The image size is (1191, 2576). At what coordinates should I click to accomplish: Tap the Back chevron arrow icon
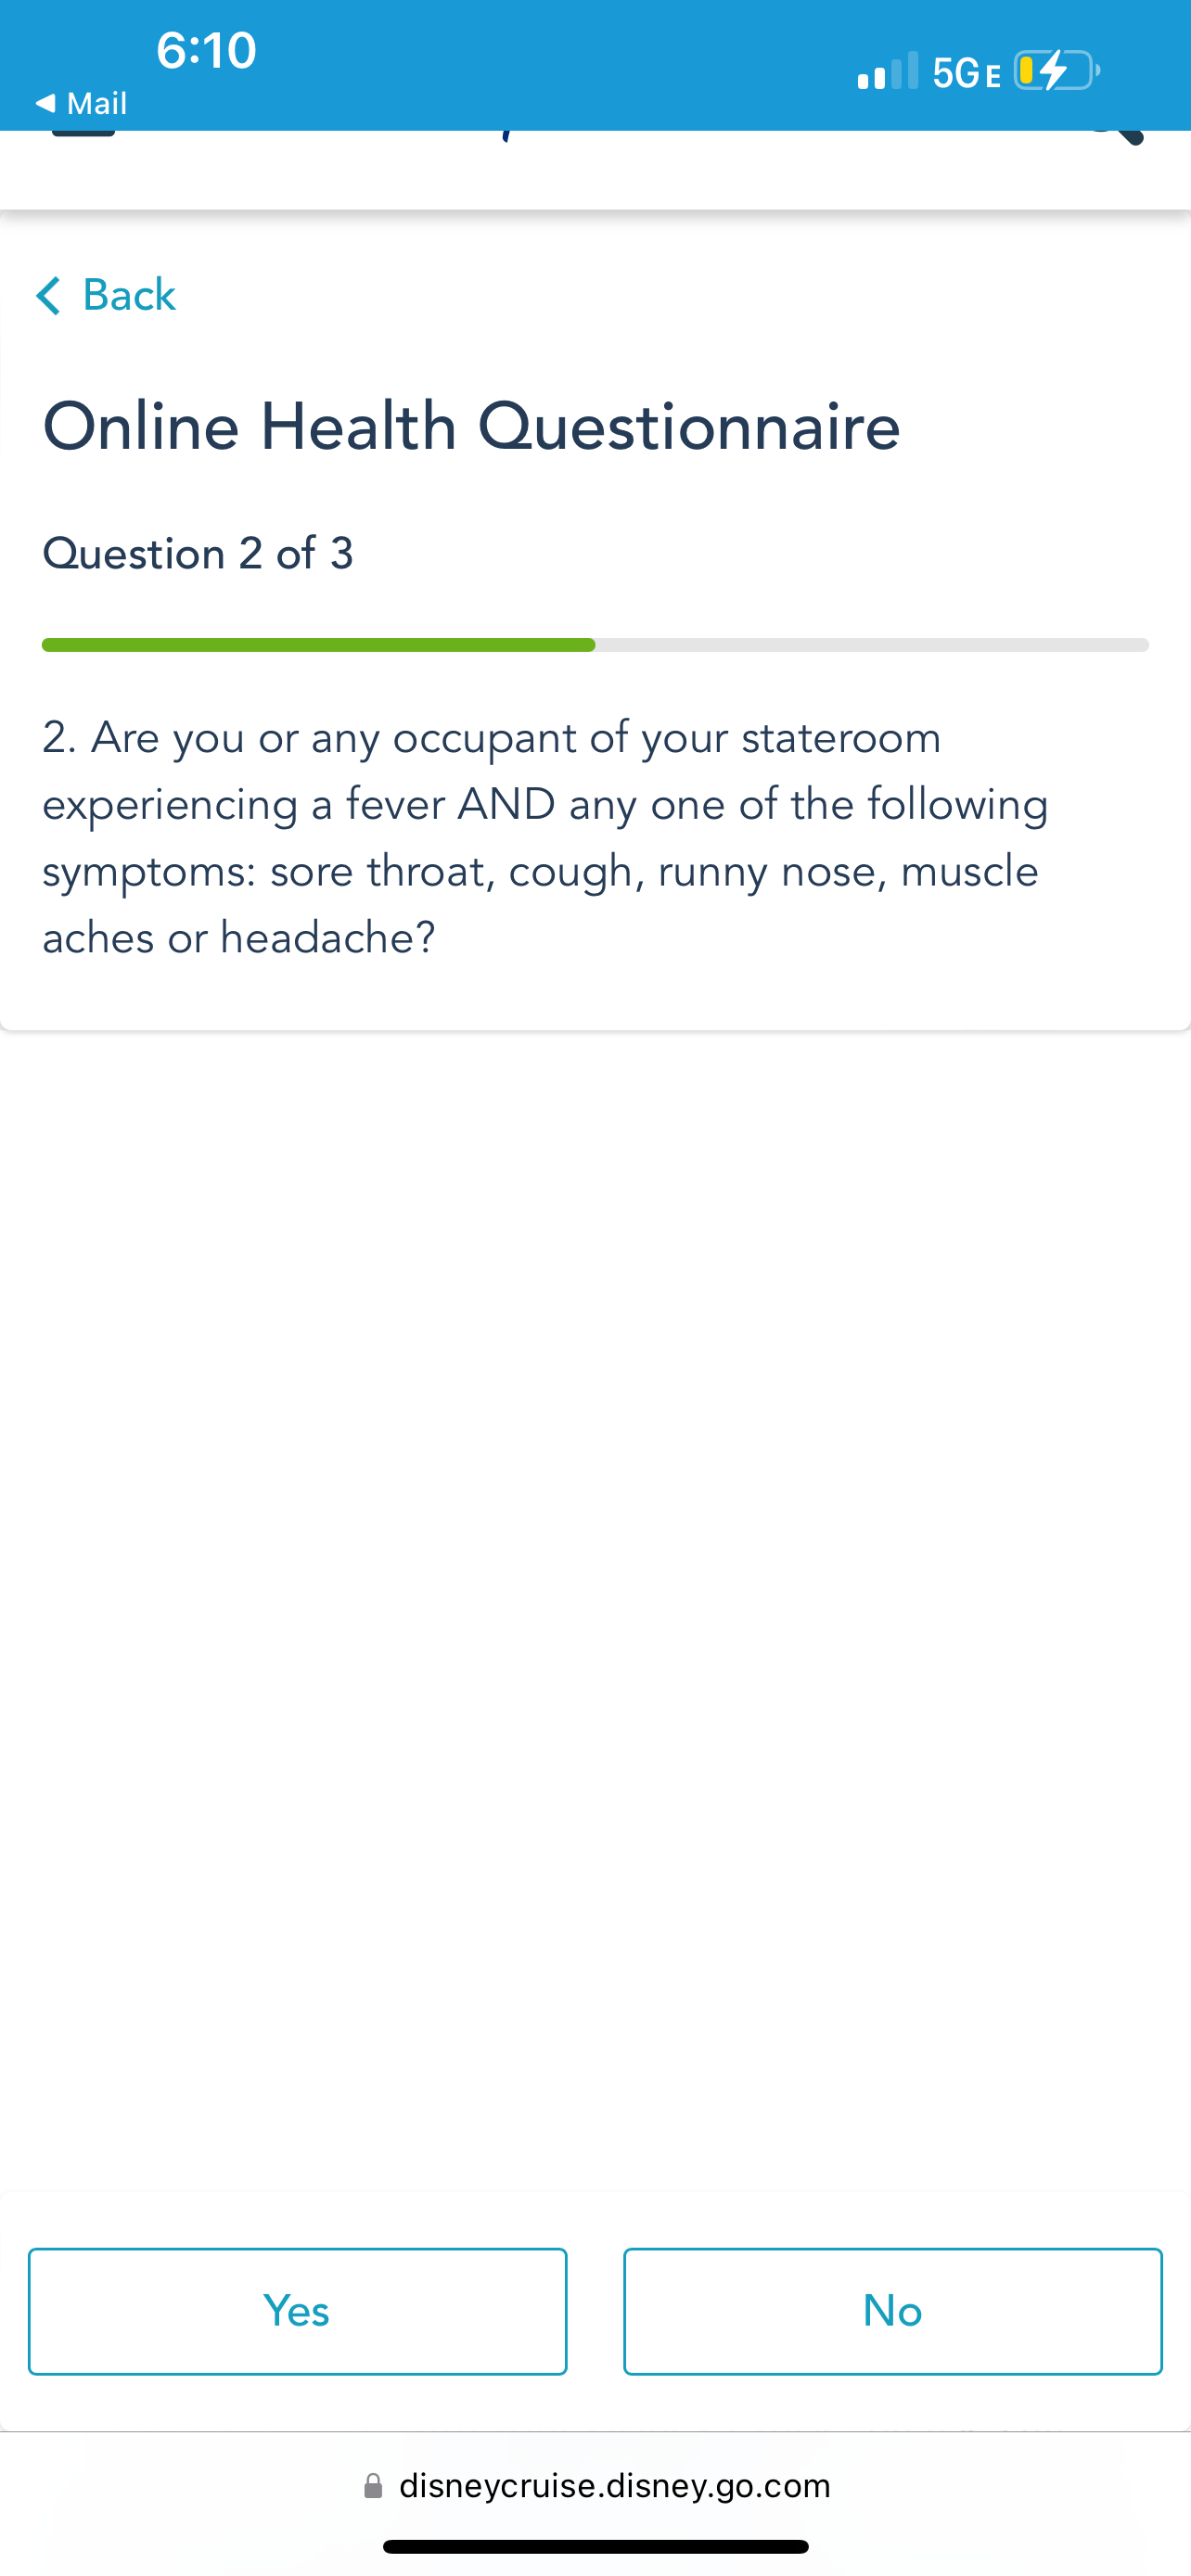coord(48,296)
